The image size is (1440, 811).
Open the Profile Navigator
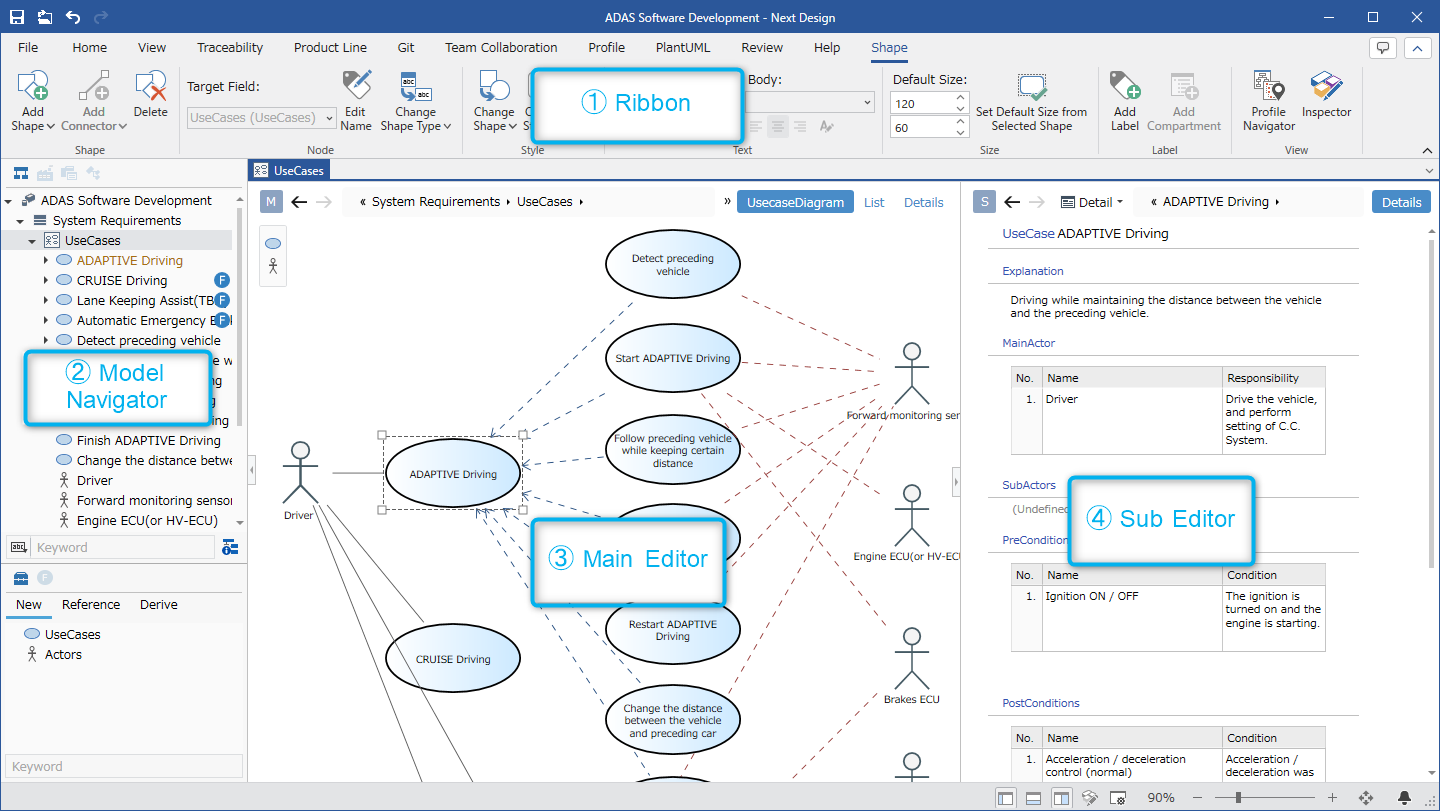tap(1269, 100)
